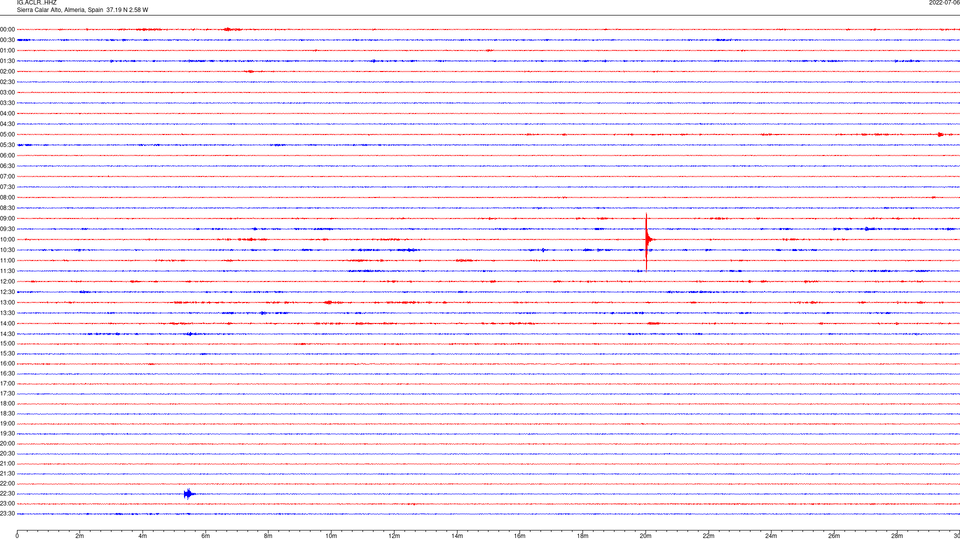Screen dimensions: 960x540
Task: Click the 16m axis tick label
Action: [520, 536]
